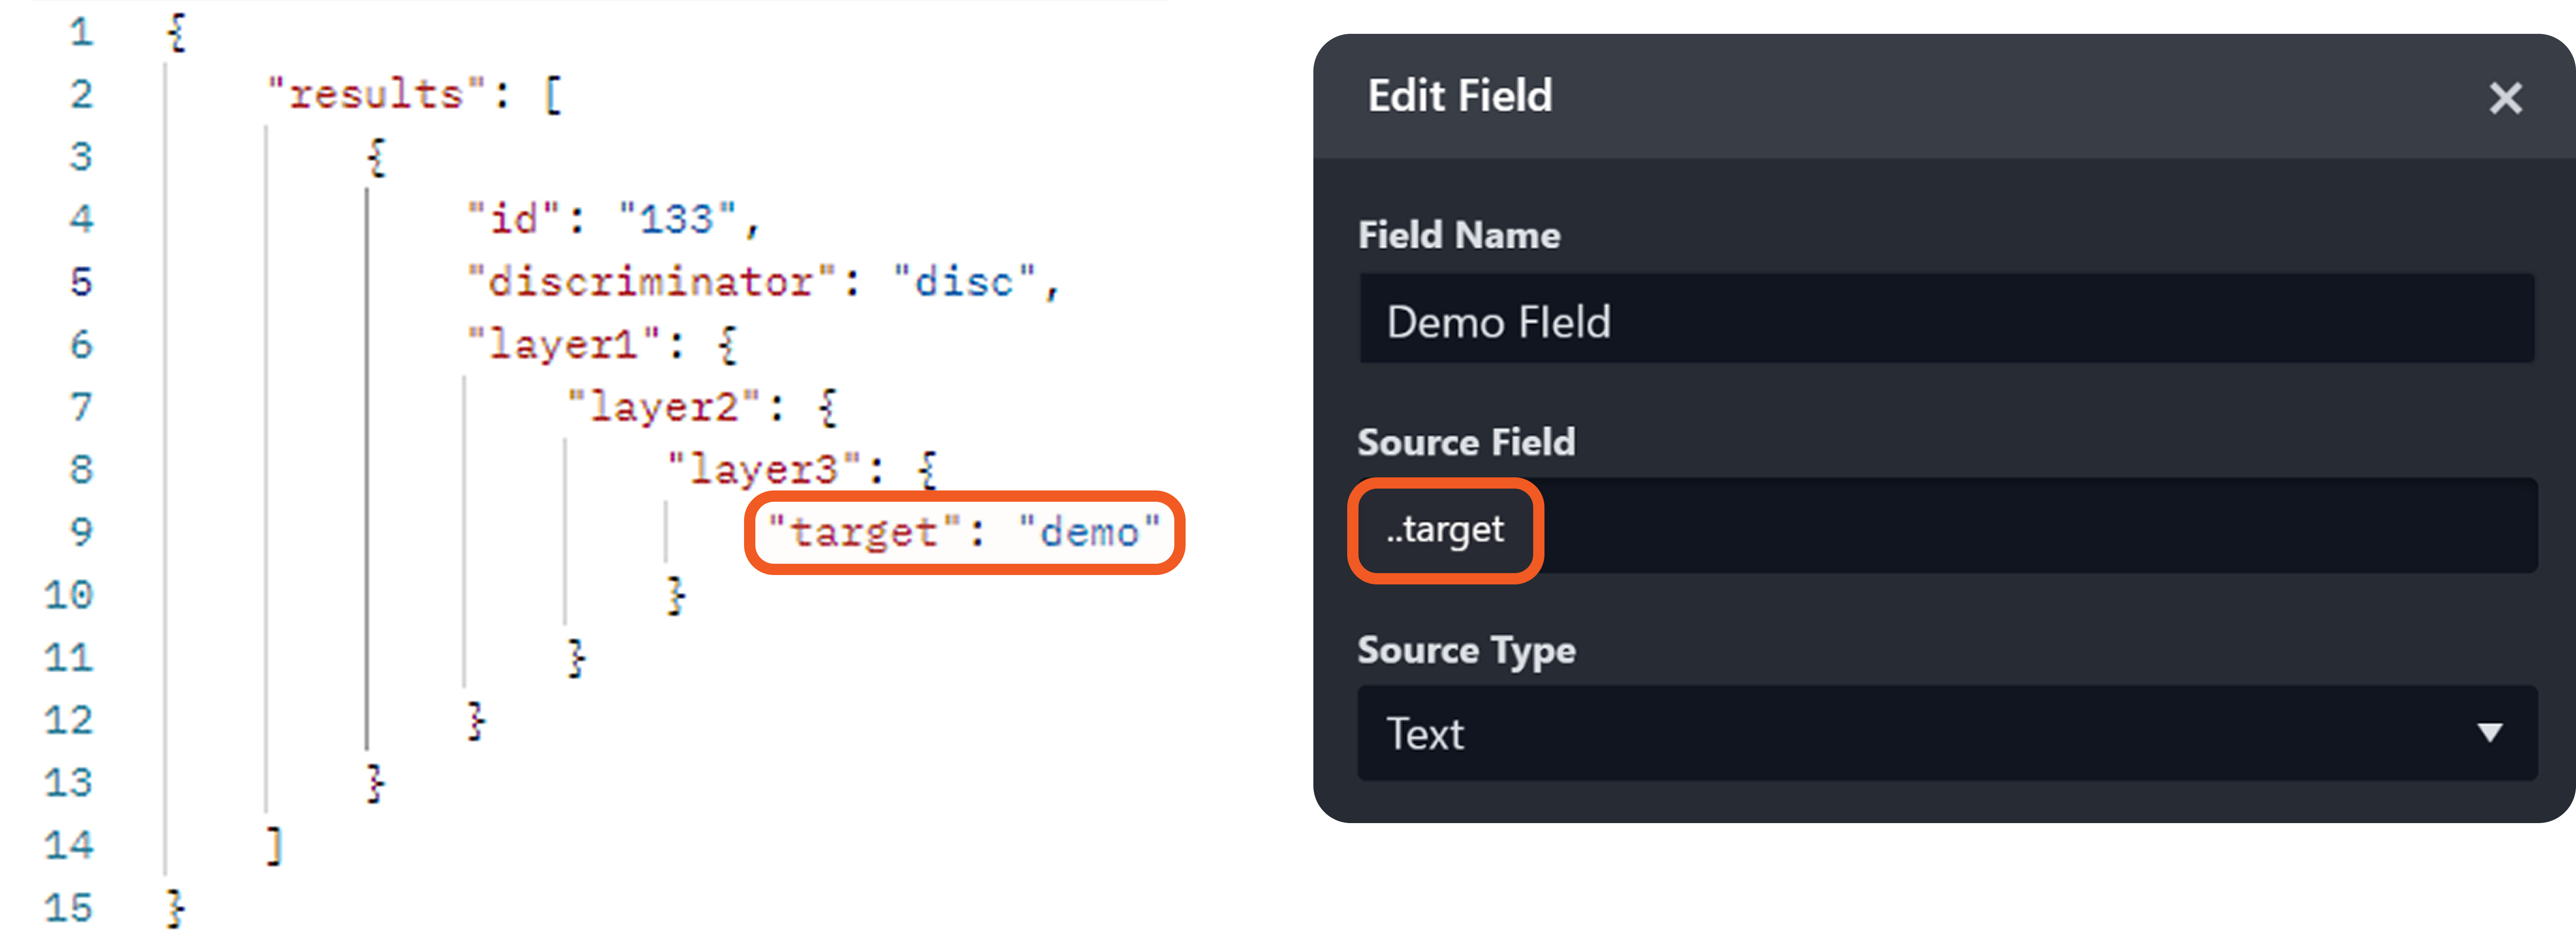Click the "layer2" key in the JSON
The height and width of the screenshot is (949, 2576).
pos(665,407)
